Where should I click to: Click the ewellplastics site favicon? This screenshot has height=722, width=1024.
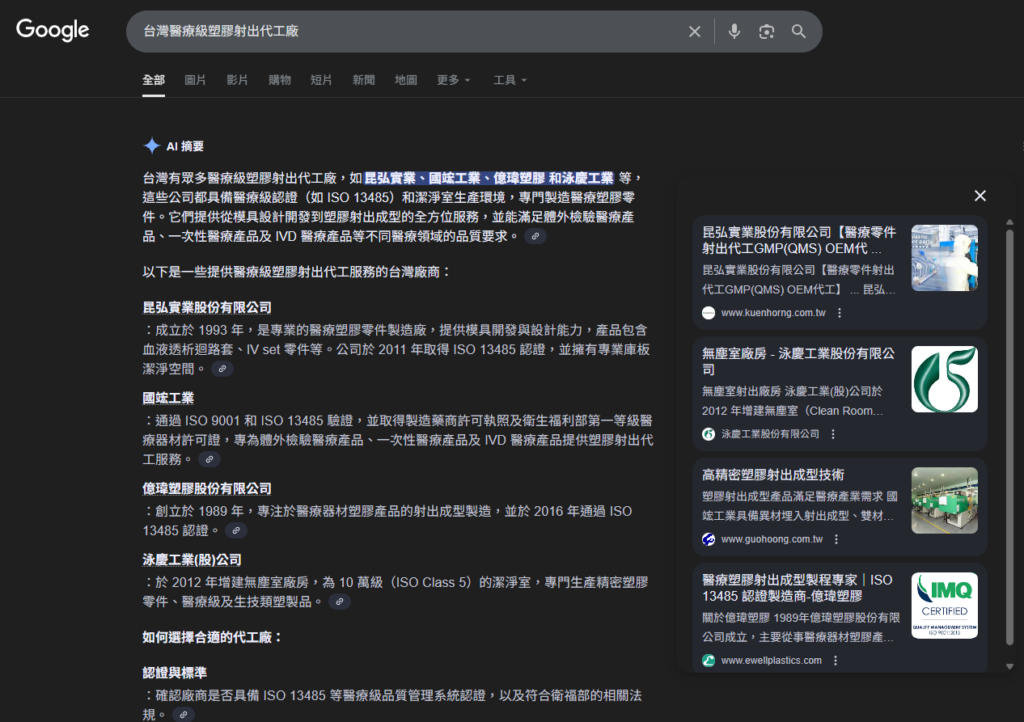709,661
